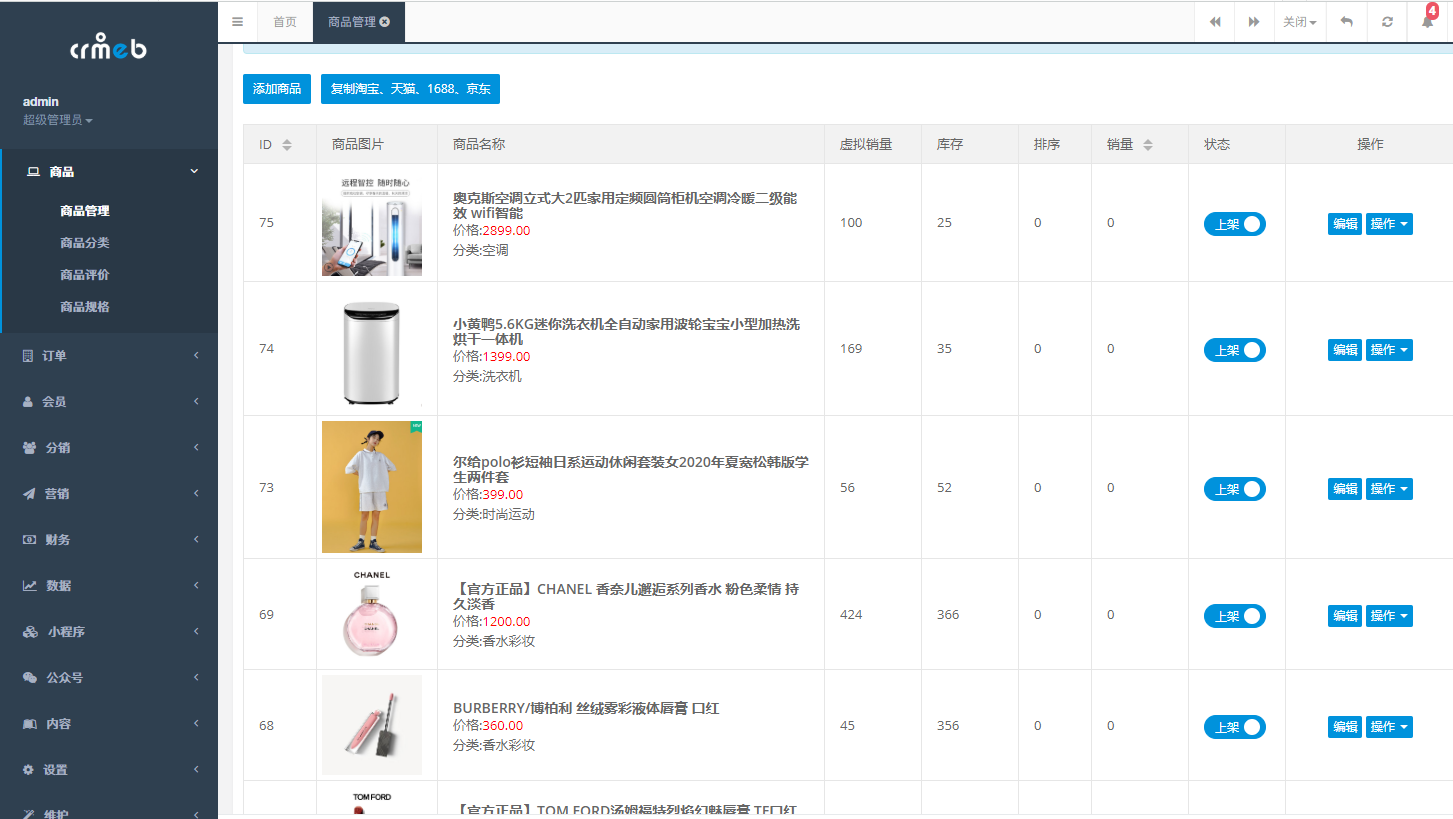This screenshot has height=819, width=1453.
Task: Open 操作 dropdown for product 74
Action: tap(1389, 349)
